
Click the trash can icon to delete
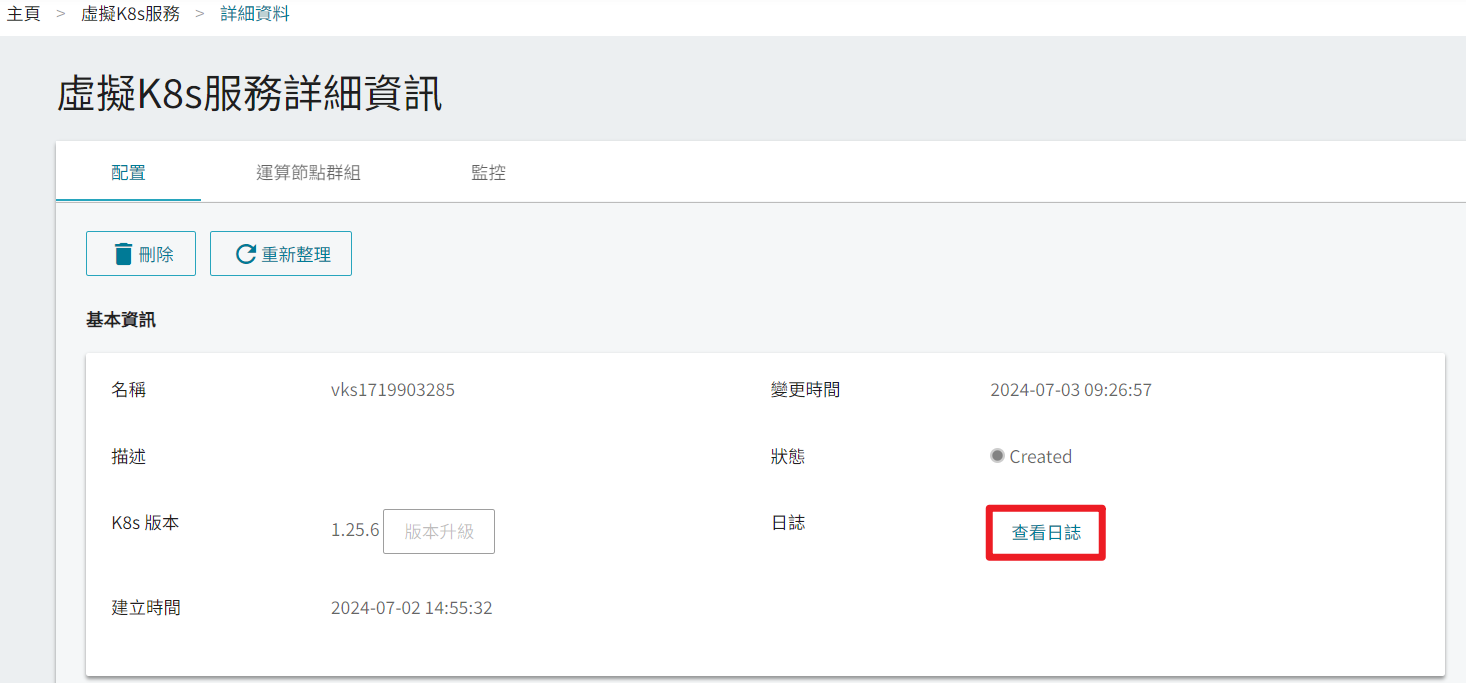[x=124, y=254]
